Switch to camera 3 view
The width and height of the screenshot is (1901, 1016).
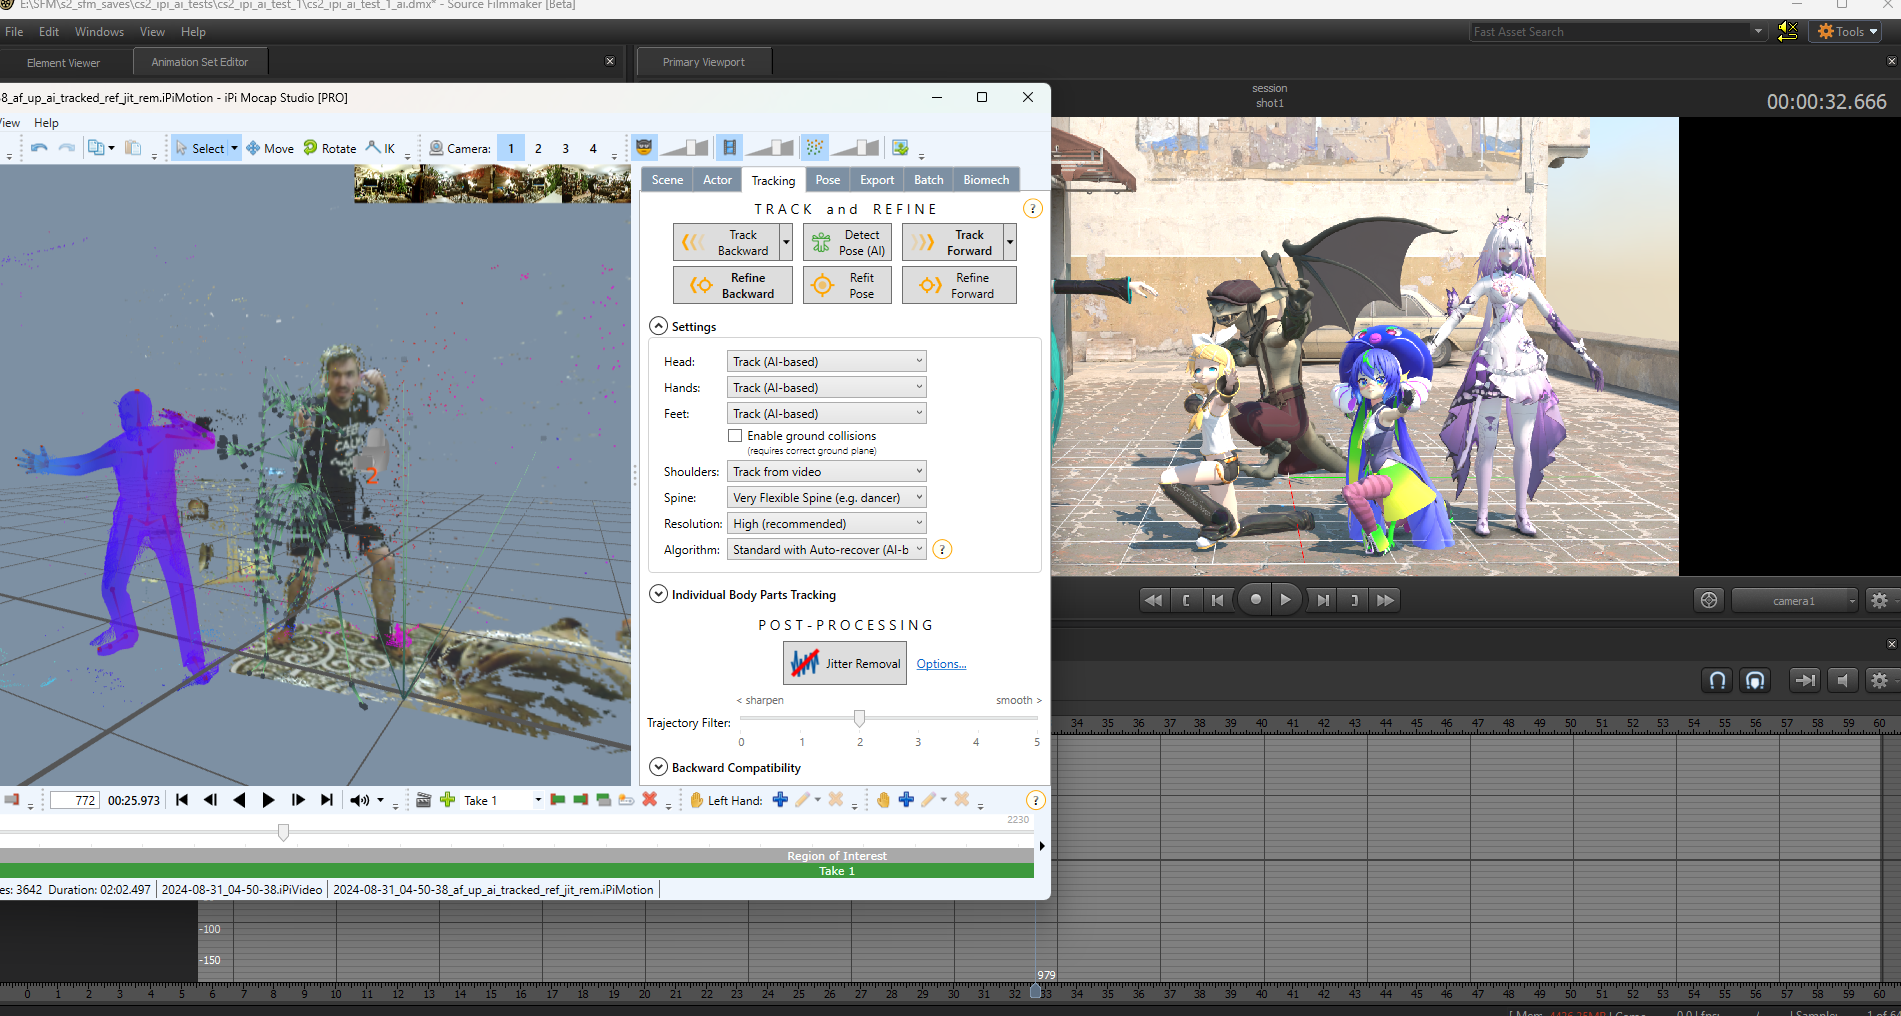coord(566,148)
